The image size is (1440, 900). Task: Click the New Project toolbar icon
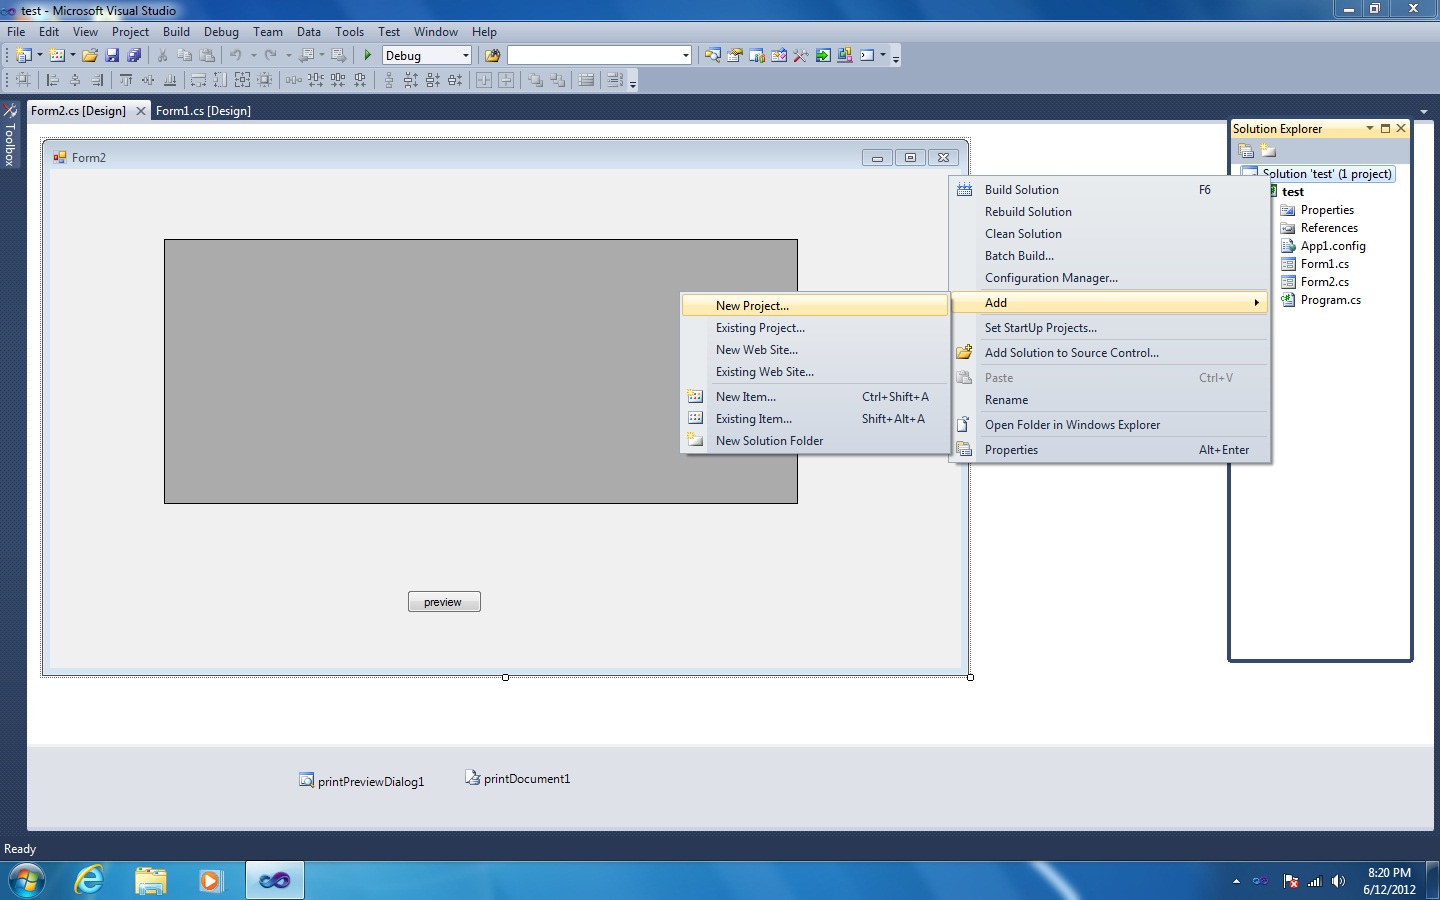coord(24,56)
